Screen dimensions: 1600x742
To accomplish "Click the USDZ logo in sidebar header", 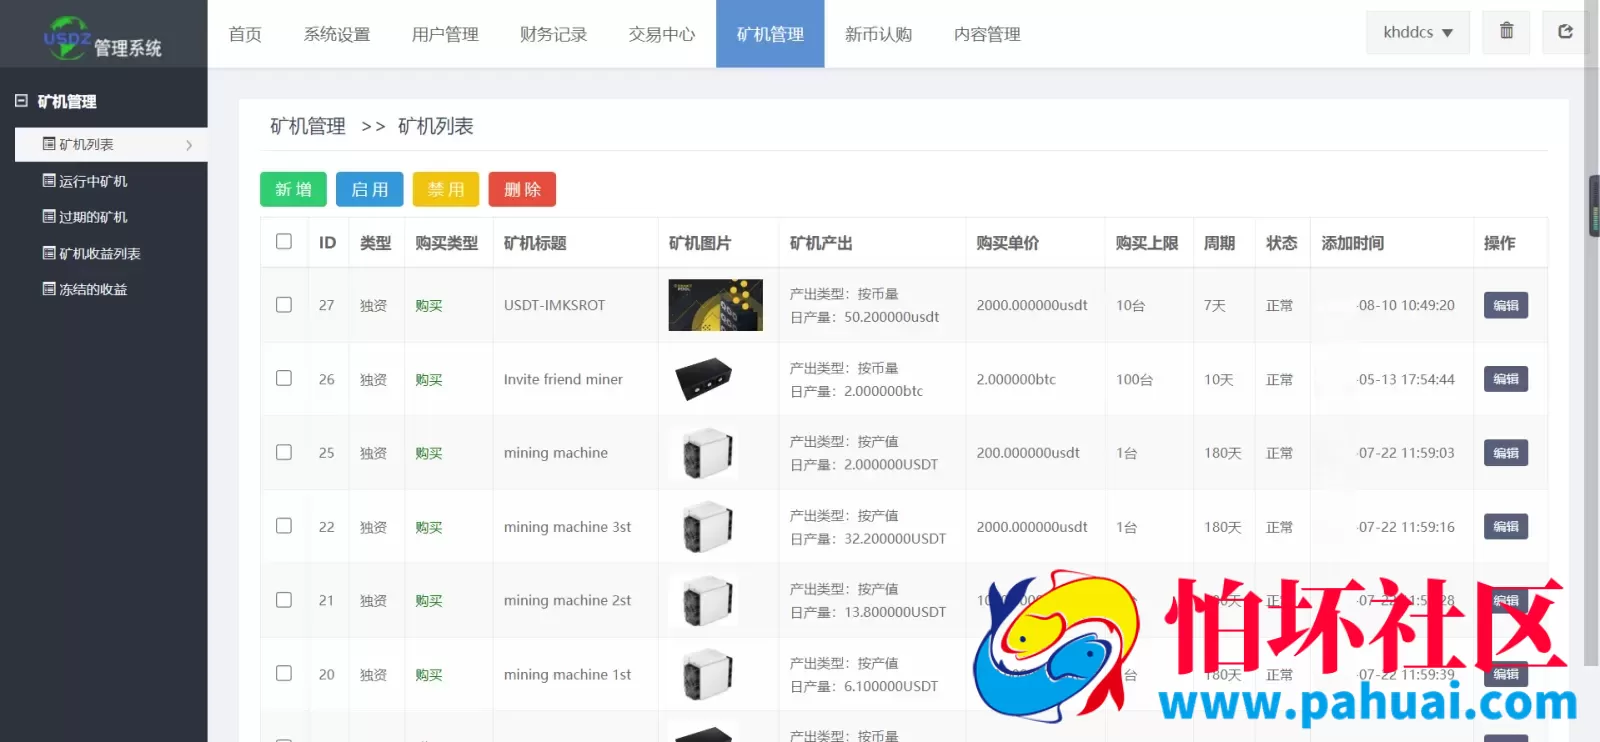I will [x=68, y=36].
